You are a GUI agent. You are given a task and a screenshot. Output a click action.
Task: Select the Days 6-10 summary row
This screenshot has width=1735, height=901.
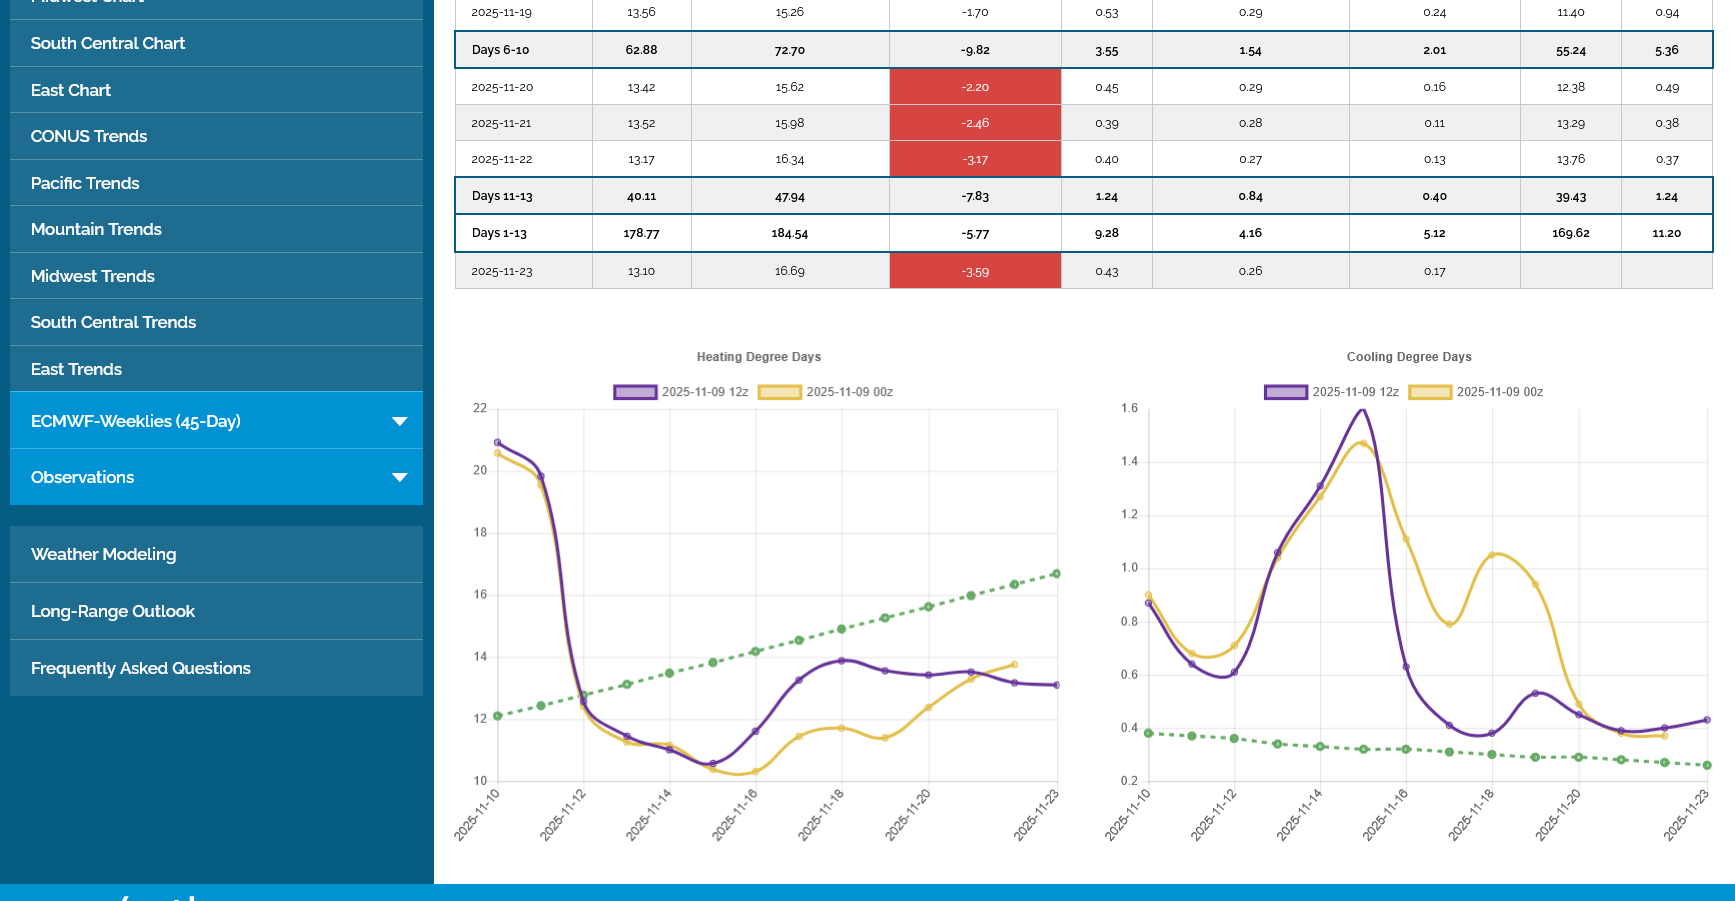[x=500, y=50]
